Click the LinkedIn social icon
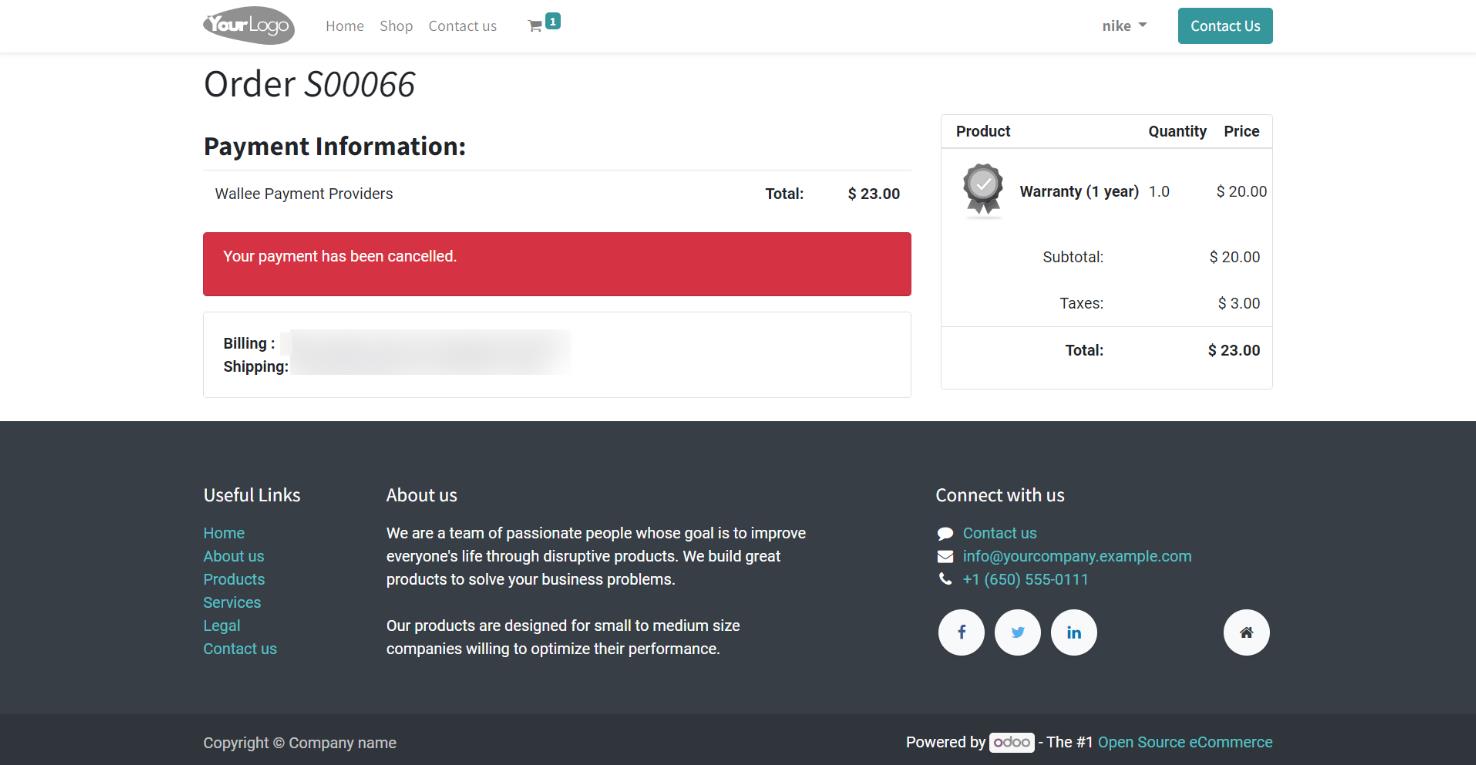The width and height of the screenshot is (1476, 765). tap(1073, 632)
